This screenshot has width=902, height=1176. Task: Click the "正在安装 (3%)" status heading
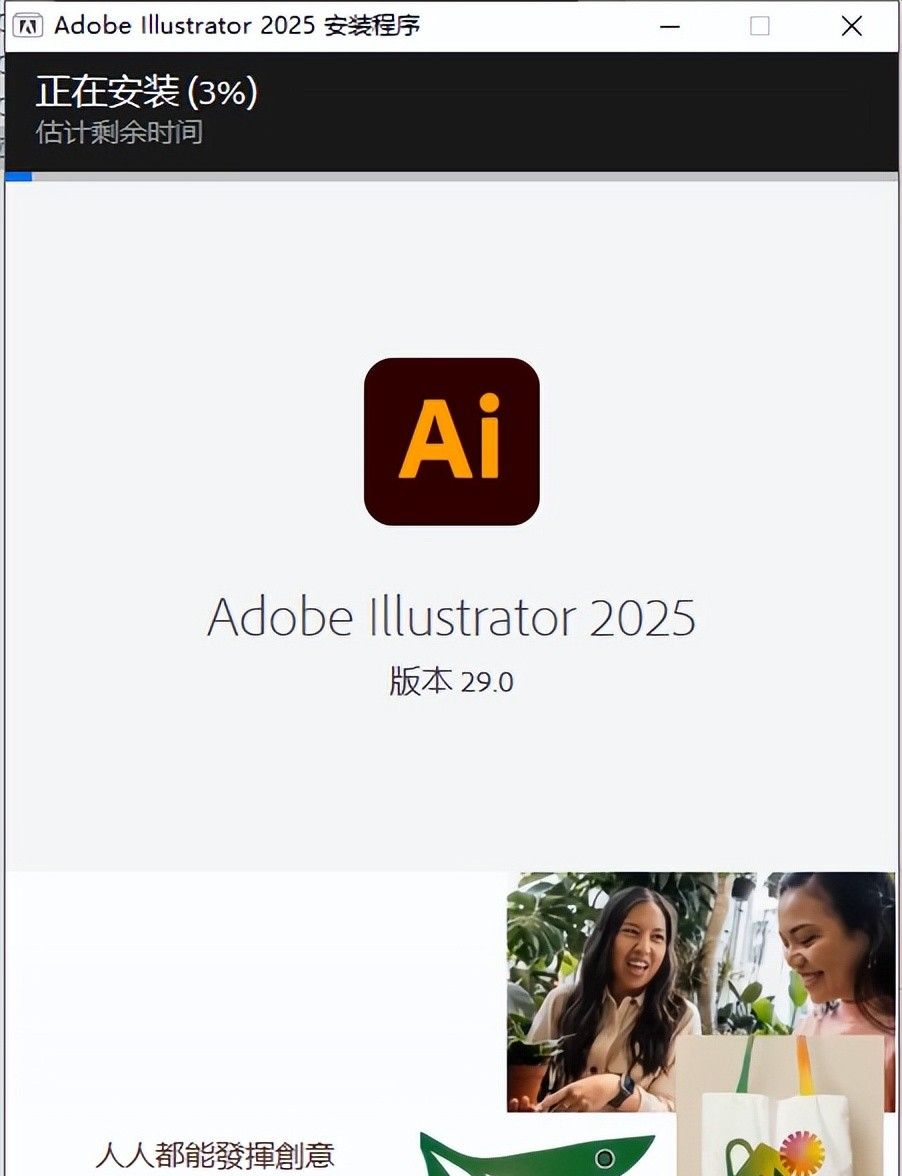tap(146, 92)
